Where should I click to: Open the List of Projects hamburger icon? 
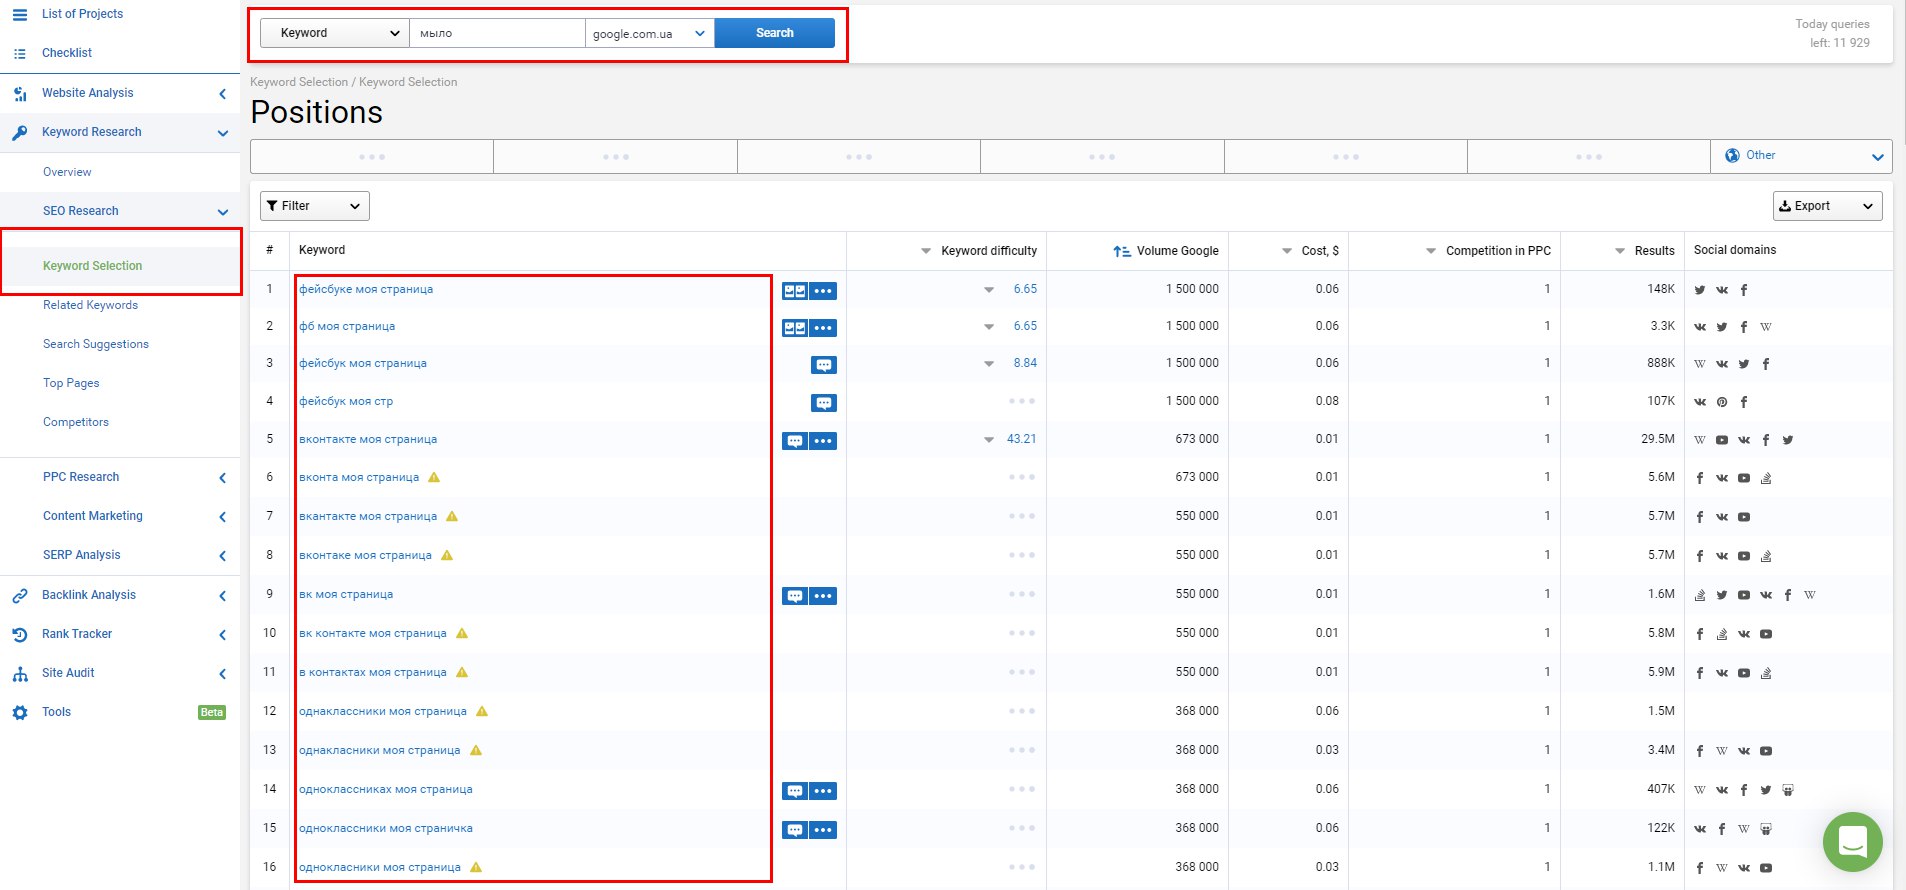click(20, 15)
